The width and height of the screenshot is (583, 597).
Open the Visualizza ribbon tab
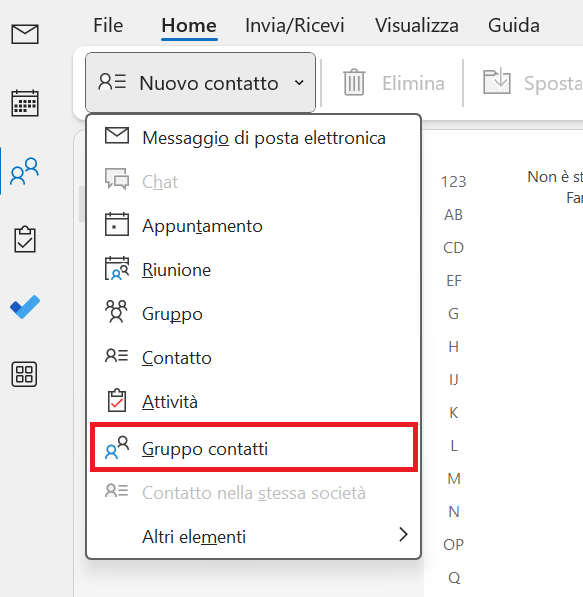417,26
